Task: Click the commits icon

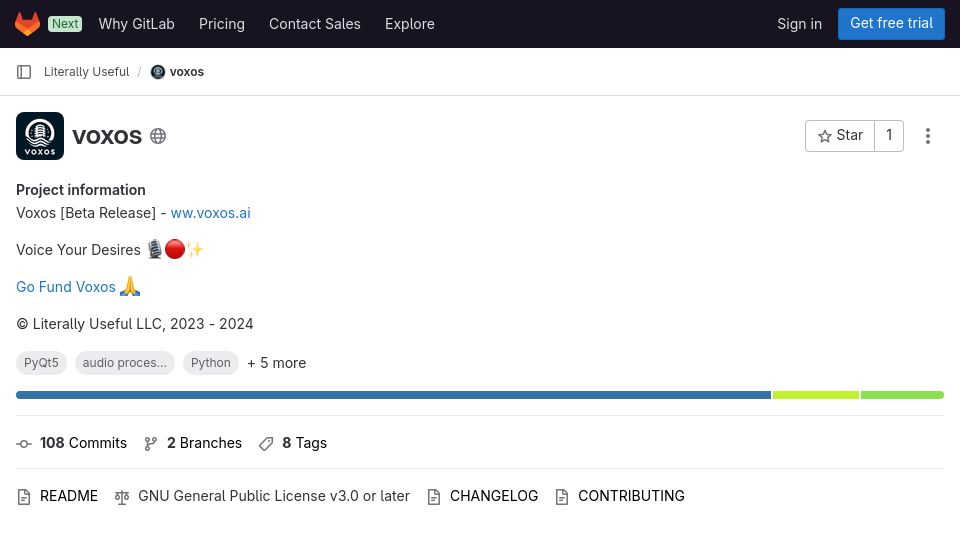Action: (24, 444)
